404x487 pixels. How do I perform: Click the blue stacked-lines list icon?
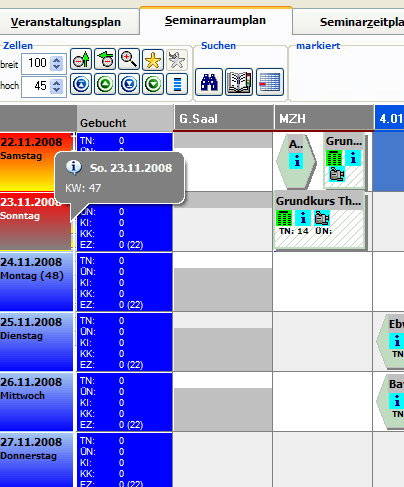177,84
